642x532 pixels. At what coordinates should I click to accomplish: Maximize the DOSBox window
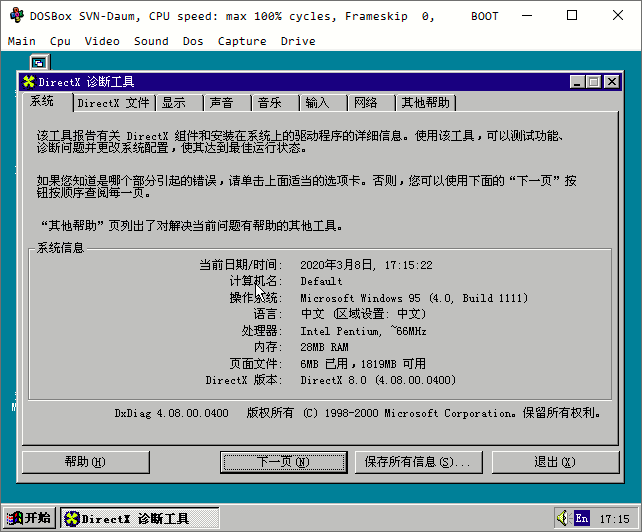(572, 16)
